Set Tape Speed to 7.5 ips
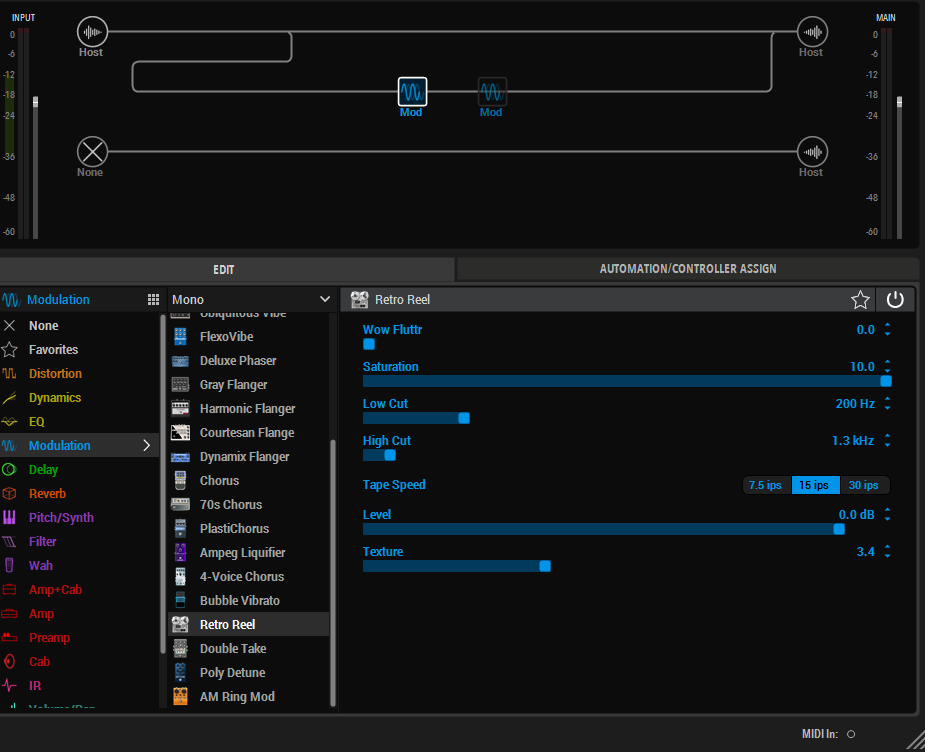 click(766, 485)
